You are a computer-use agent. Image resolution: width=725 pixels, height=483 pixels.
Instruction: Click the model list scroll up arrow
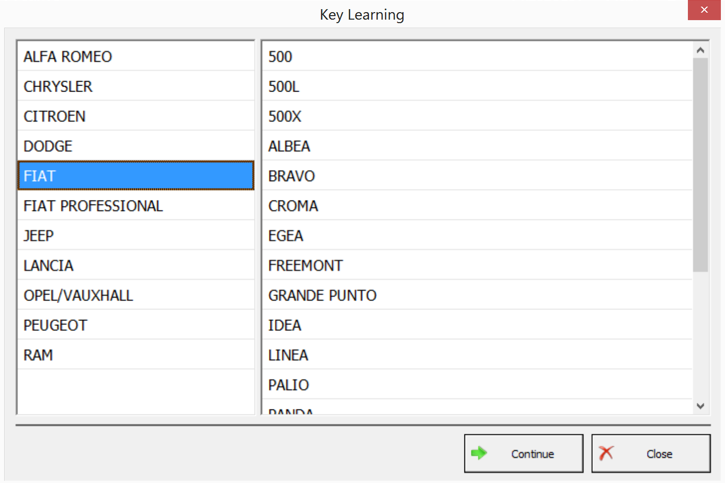coord(700,50)
